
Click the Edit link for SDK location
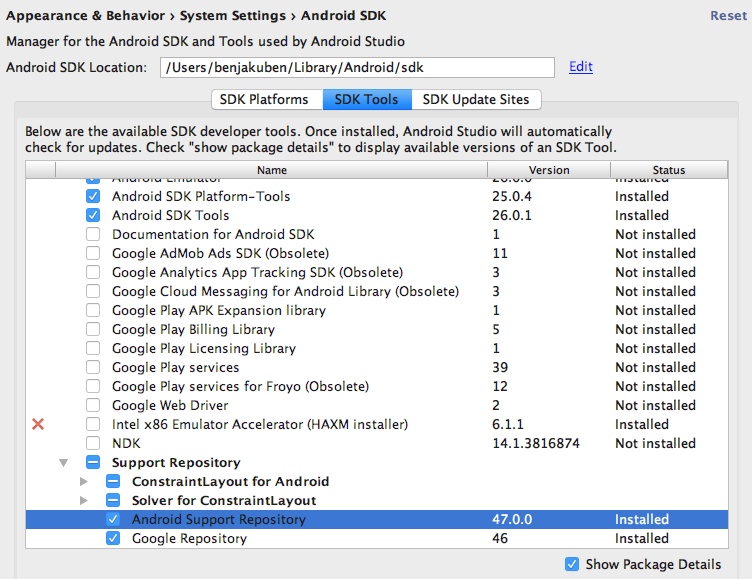[x=581, y=67]
